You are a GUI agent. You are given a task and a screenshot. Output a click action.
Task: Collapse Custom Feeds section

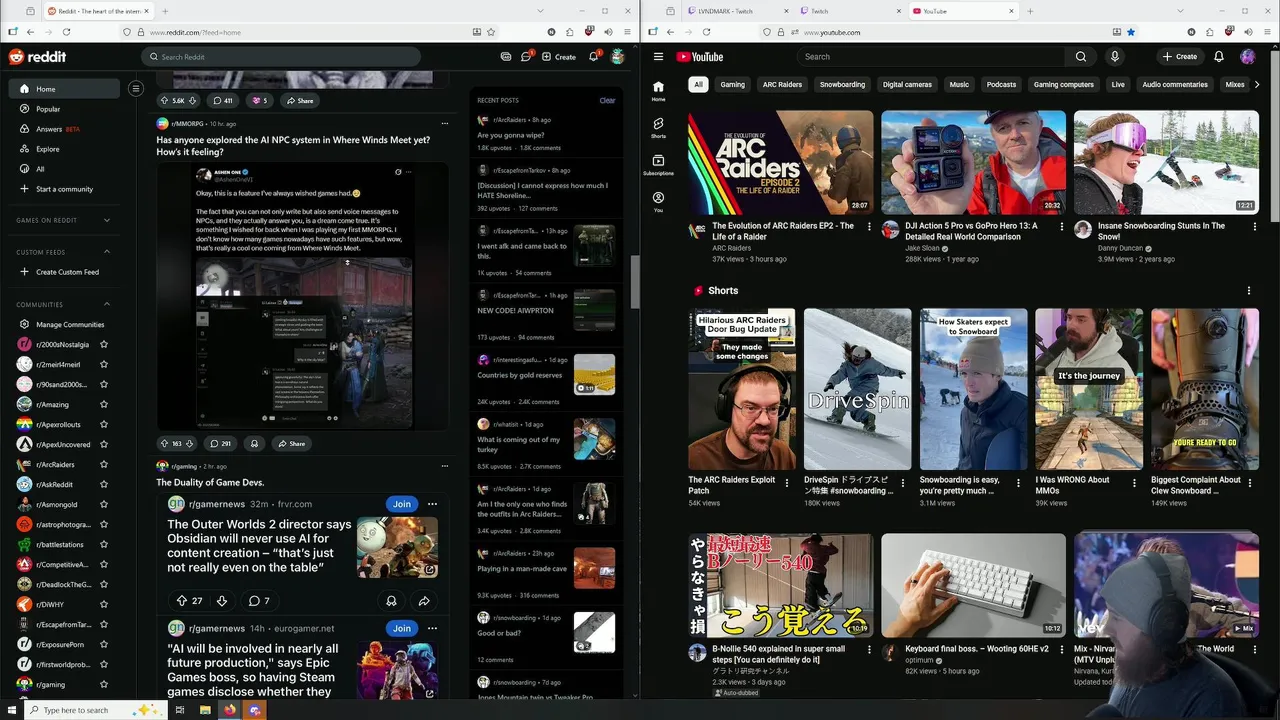pyautogui.click(x=107, y=252)
